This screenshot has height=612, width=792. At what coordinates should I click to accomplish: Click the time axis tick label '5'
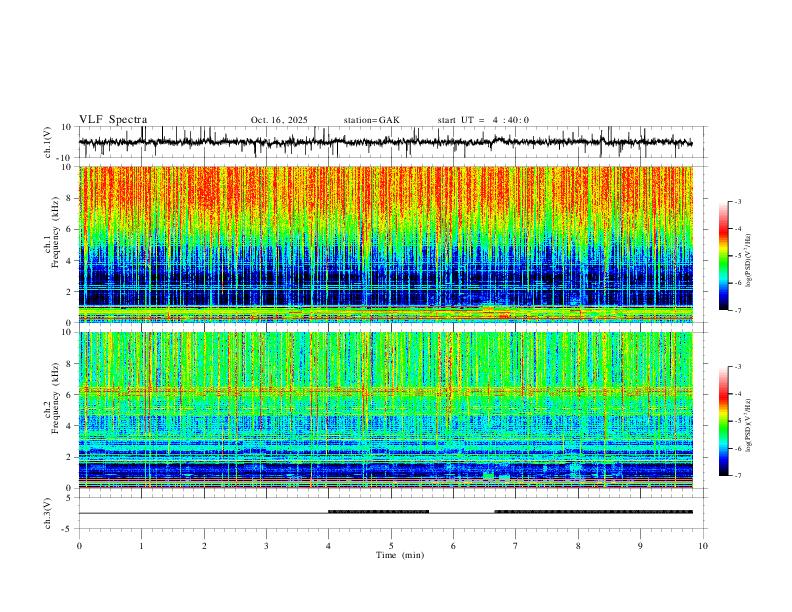[x=391, y=546]
